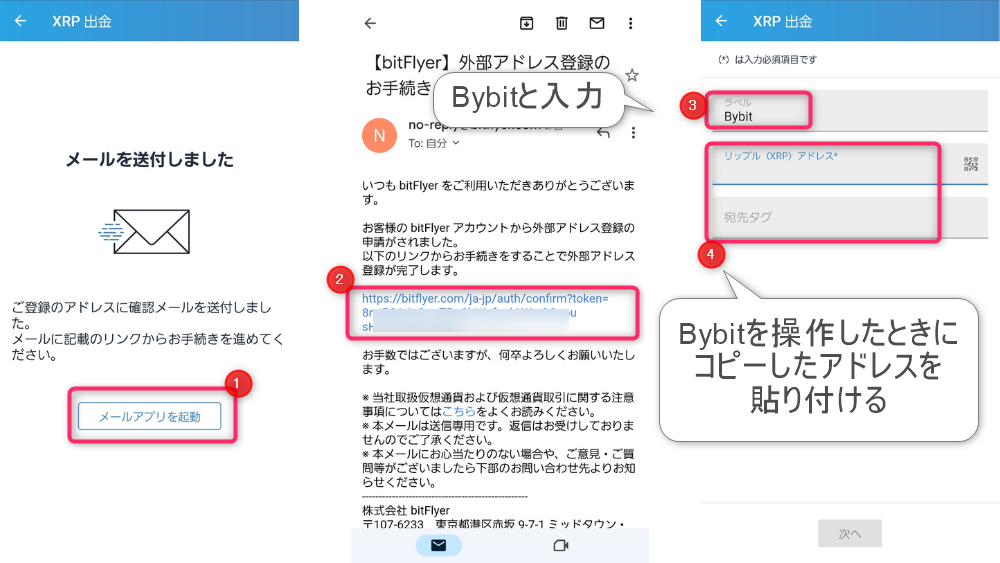Tap the は入力必須項目です note
The image size is (1000, 563).
767,59
